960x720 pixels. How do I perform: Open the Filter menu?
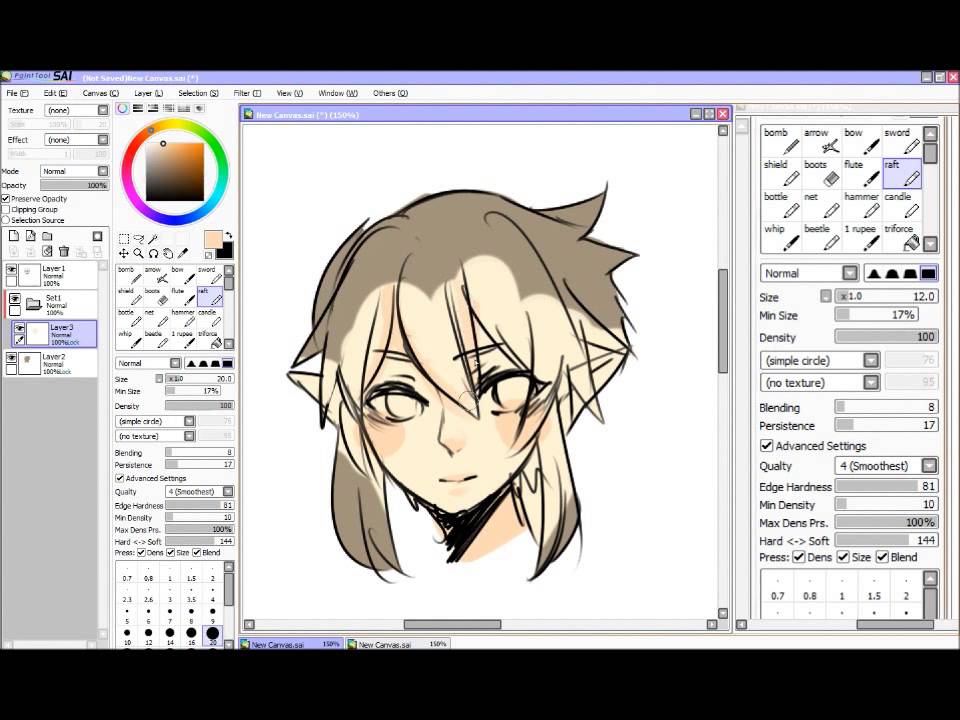(x=246, y=93)
